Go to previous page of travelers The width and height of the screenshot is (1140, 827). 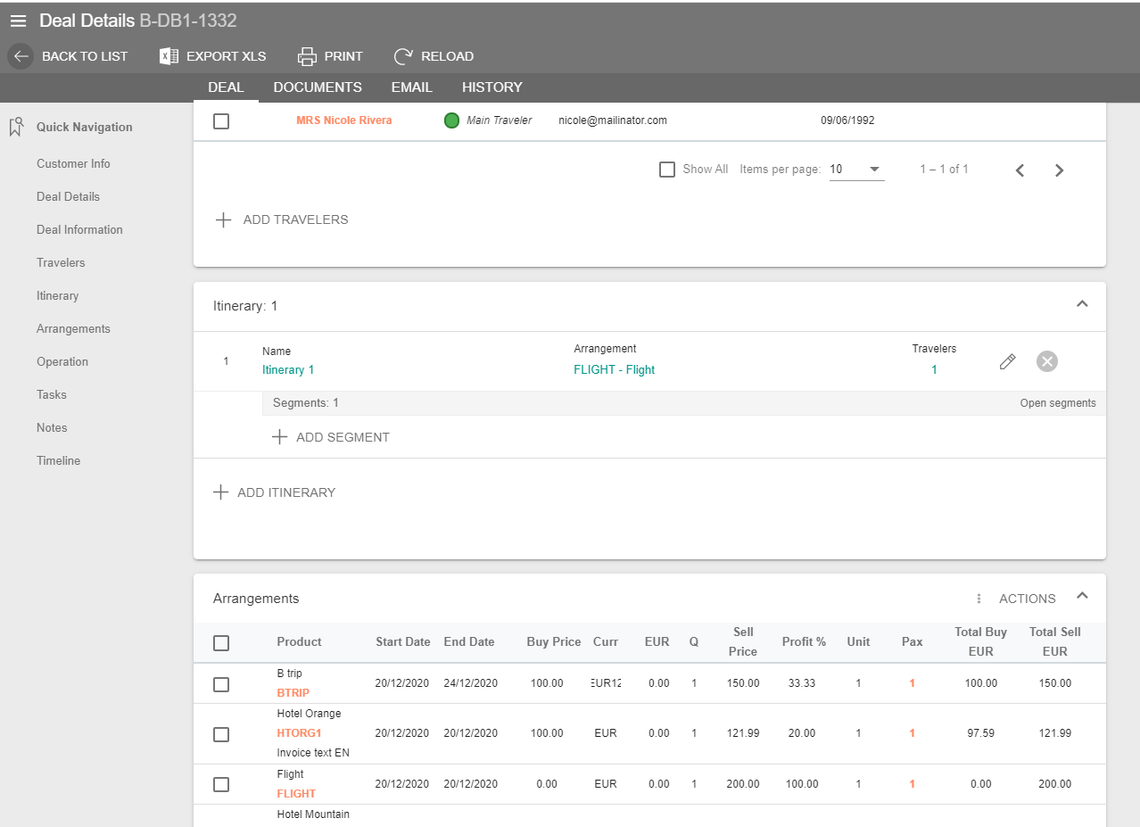[x=1020, y=170]
